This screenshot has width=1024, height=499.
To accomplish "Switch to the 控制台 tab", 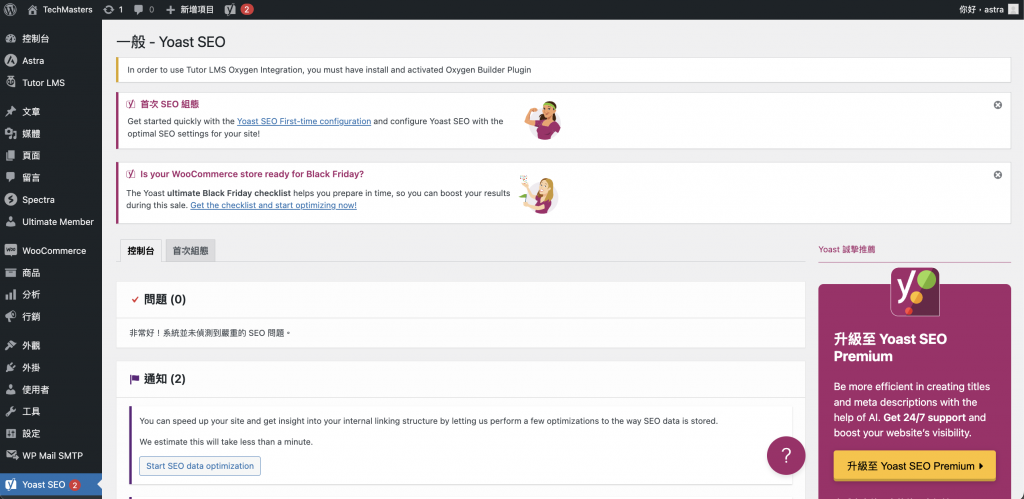I will coord(141,251).
